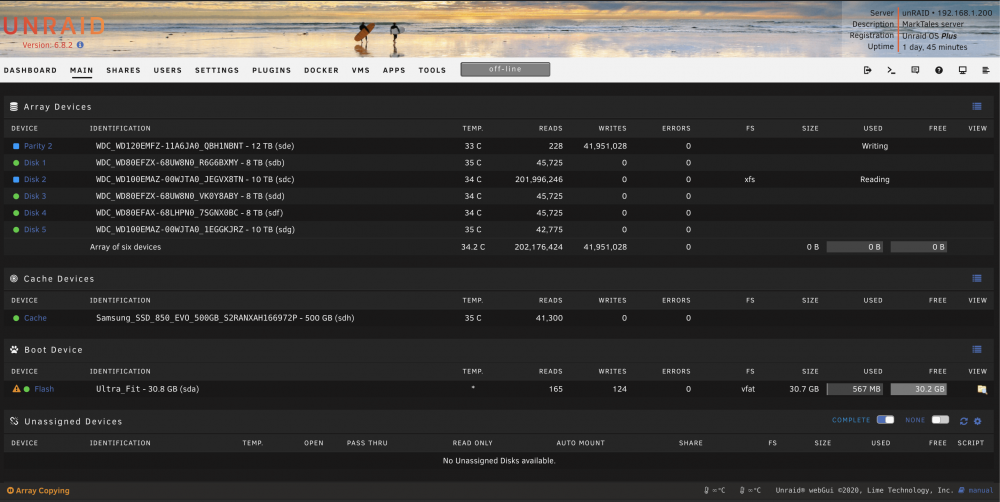Click the Reading status for Disk 2

point(874,179)
